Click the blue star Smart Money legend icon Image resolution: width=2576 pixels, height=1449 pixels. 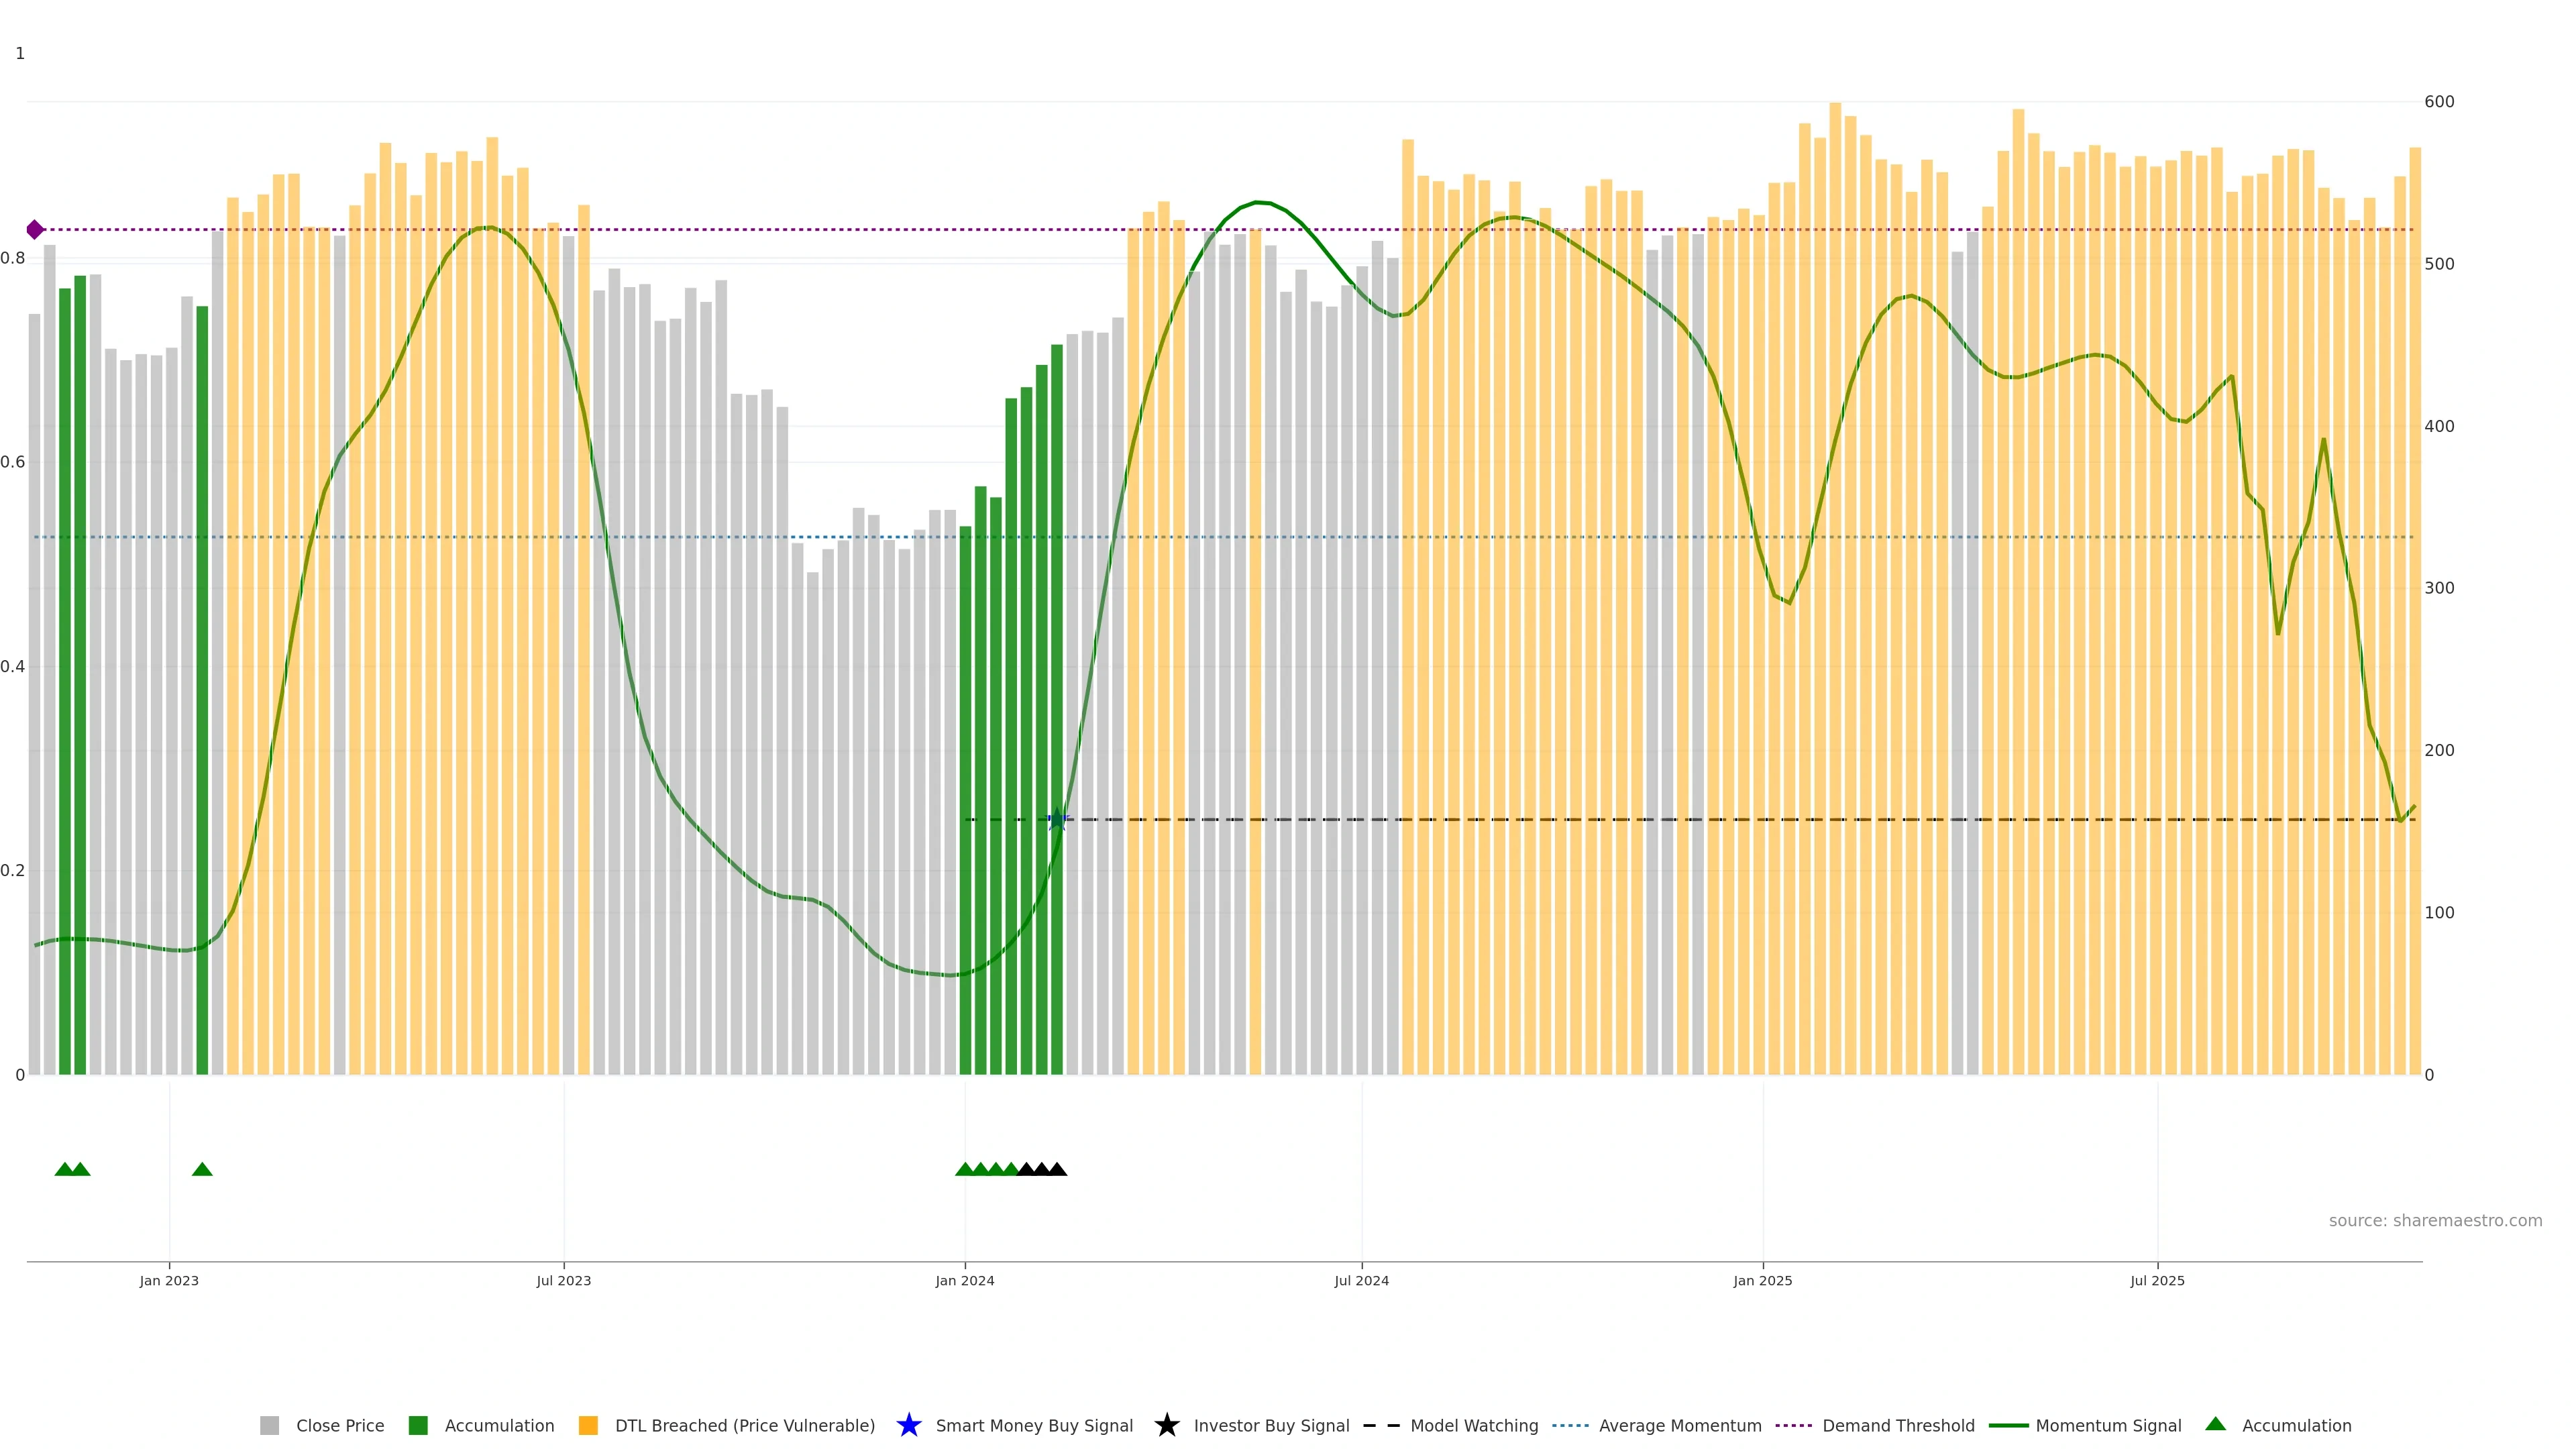pos(908,1425)
